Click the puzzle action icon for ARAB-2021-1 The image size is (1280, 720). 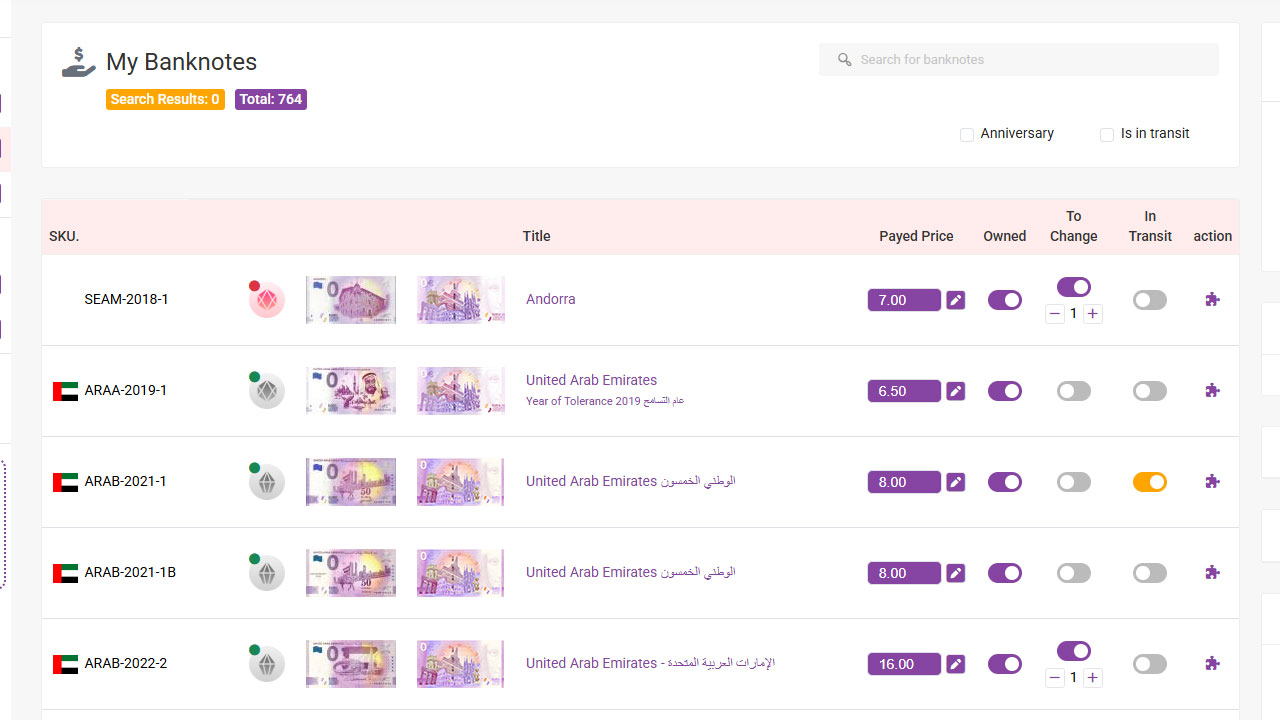click(x=1212, y=481)
